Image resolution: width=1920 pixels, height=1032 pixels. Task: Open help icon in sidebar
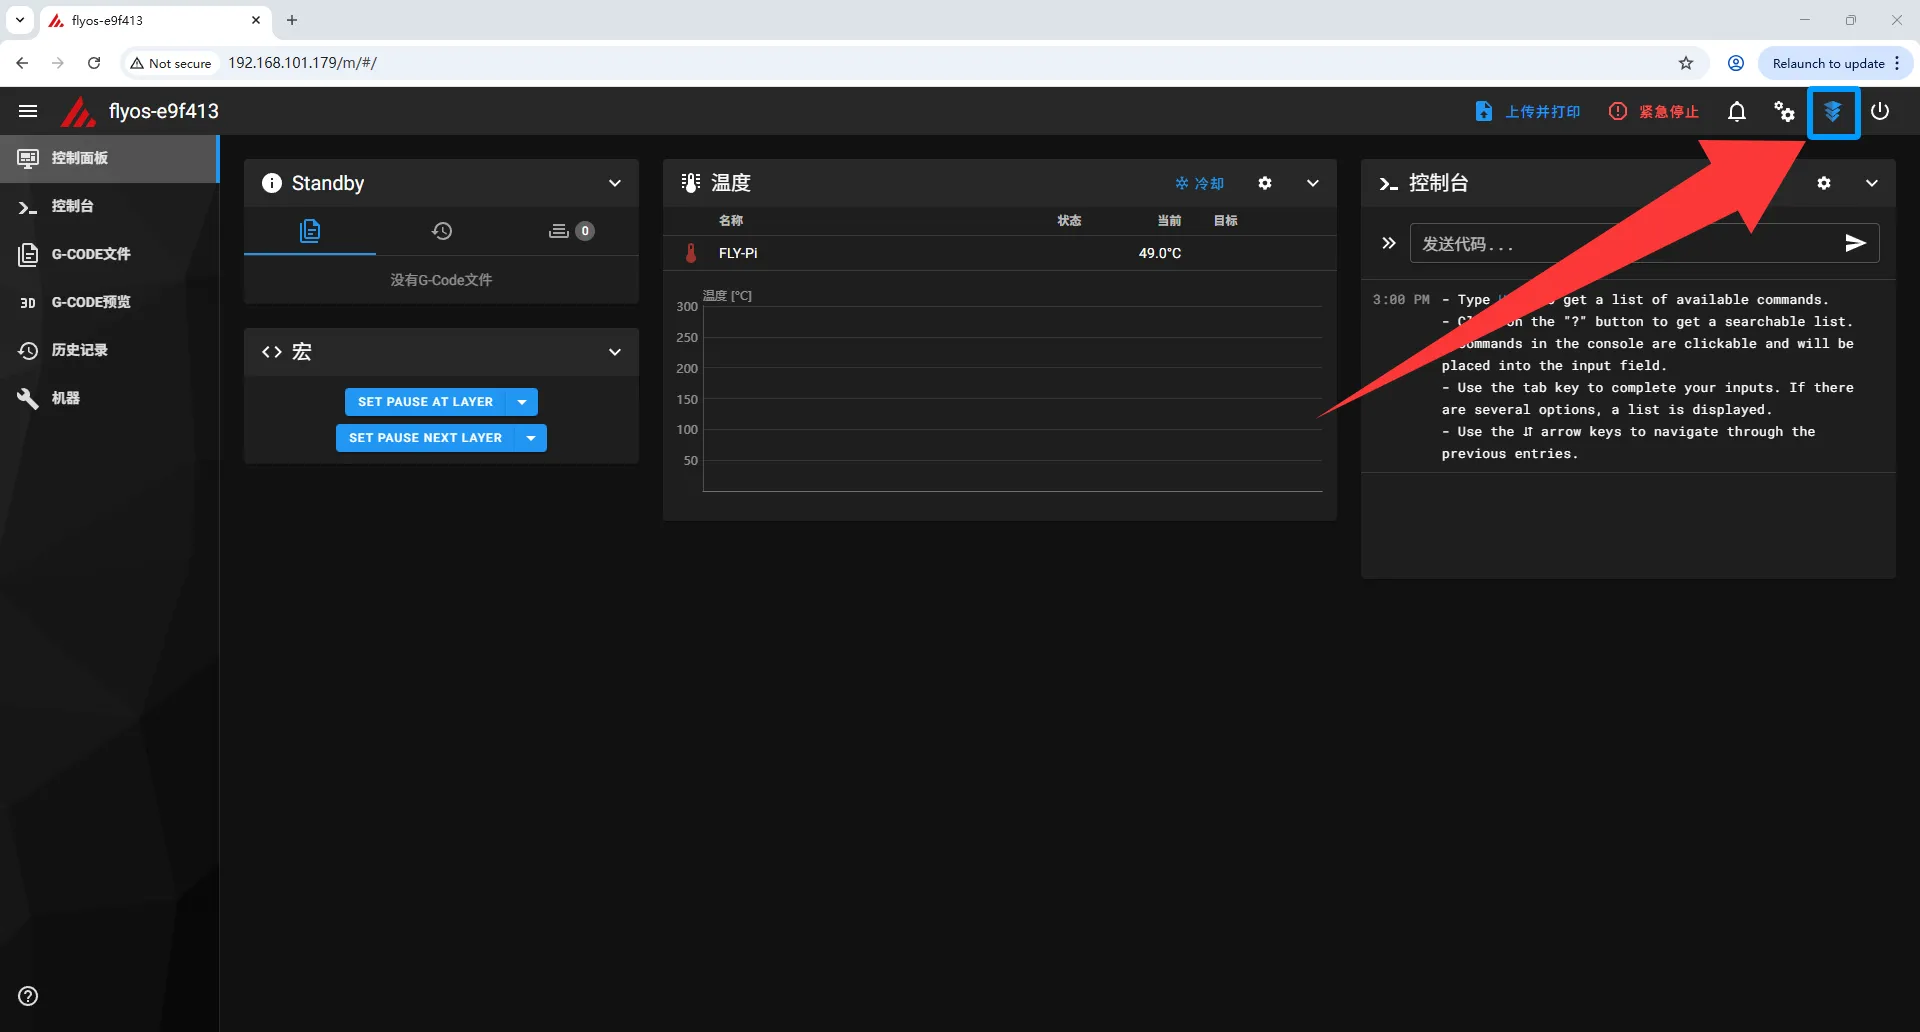[28, 996]
